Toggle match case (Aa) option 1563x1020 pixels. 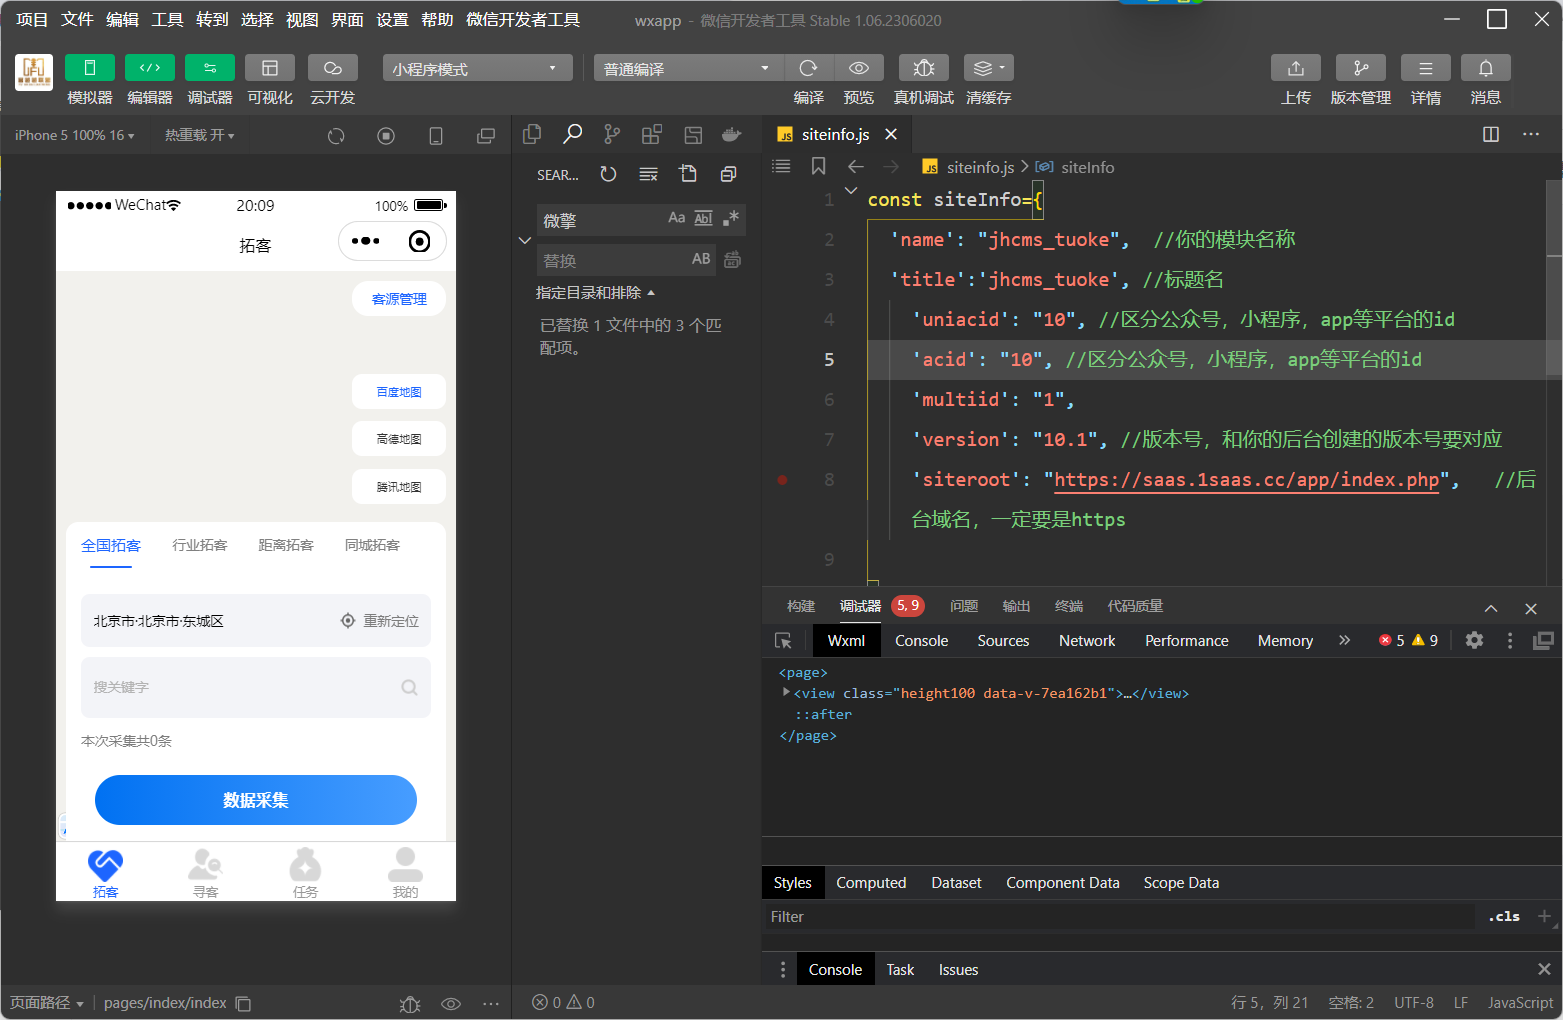pos(677,218)
